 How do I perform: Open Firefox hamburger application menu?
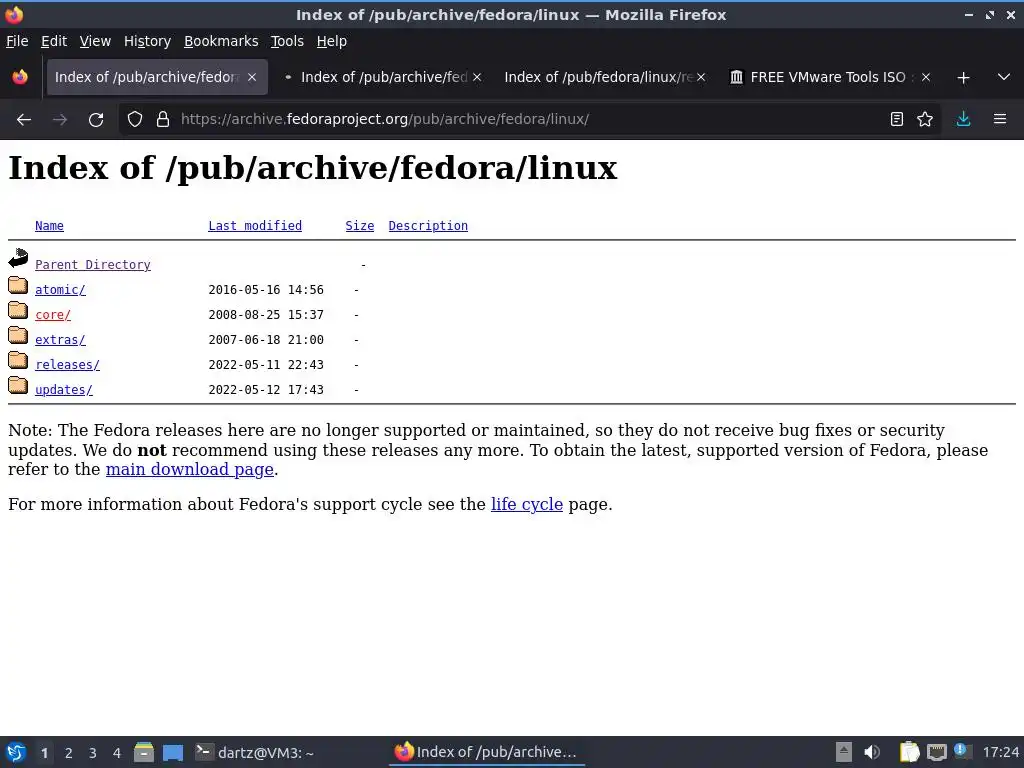click(1000, 120)
